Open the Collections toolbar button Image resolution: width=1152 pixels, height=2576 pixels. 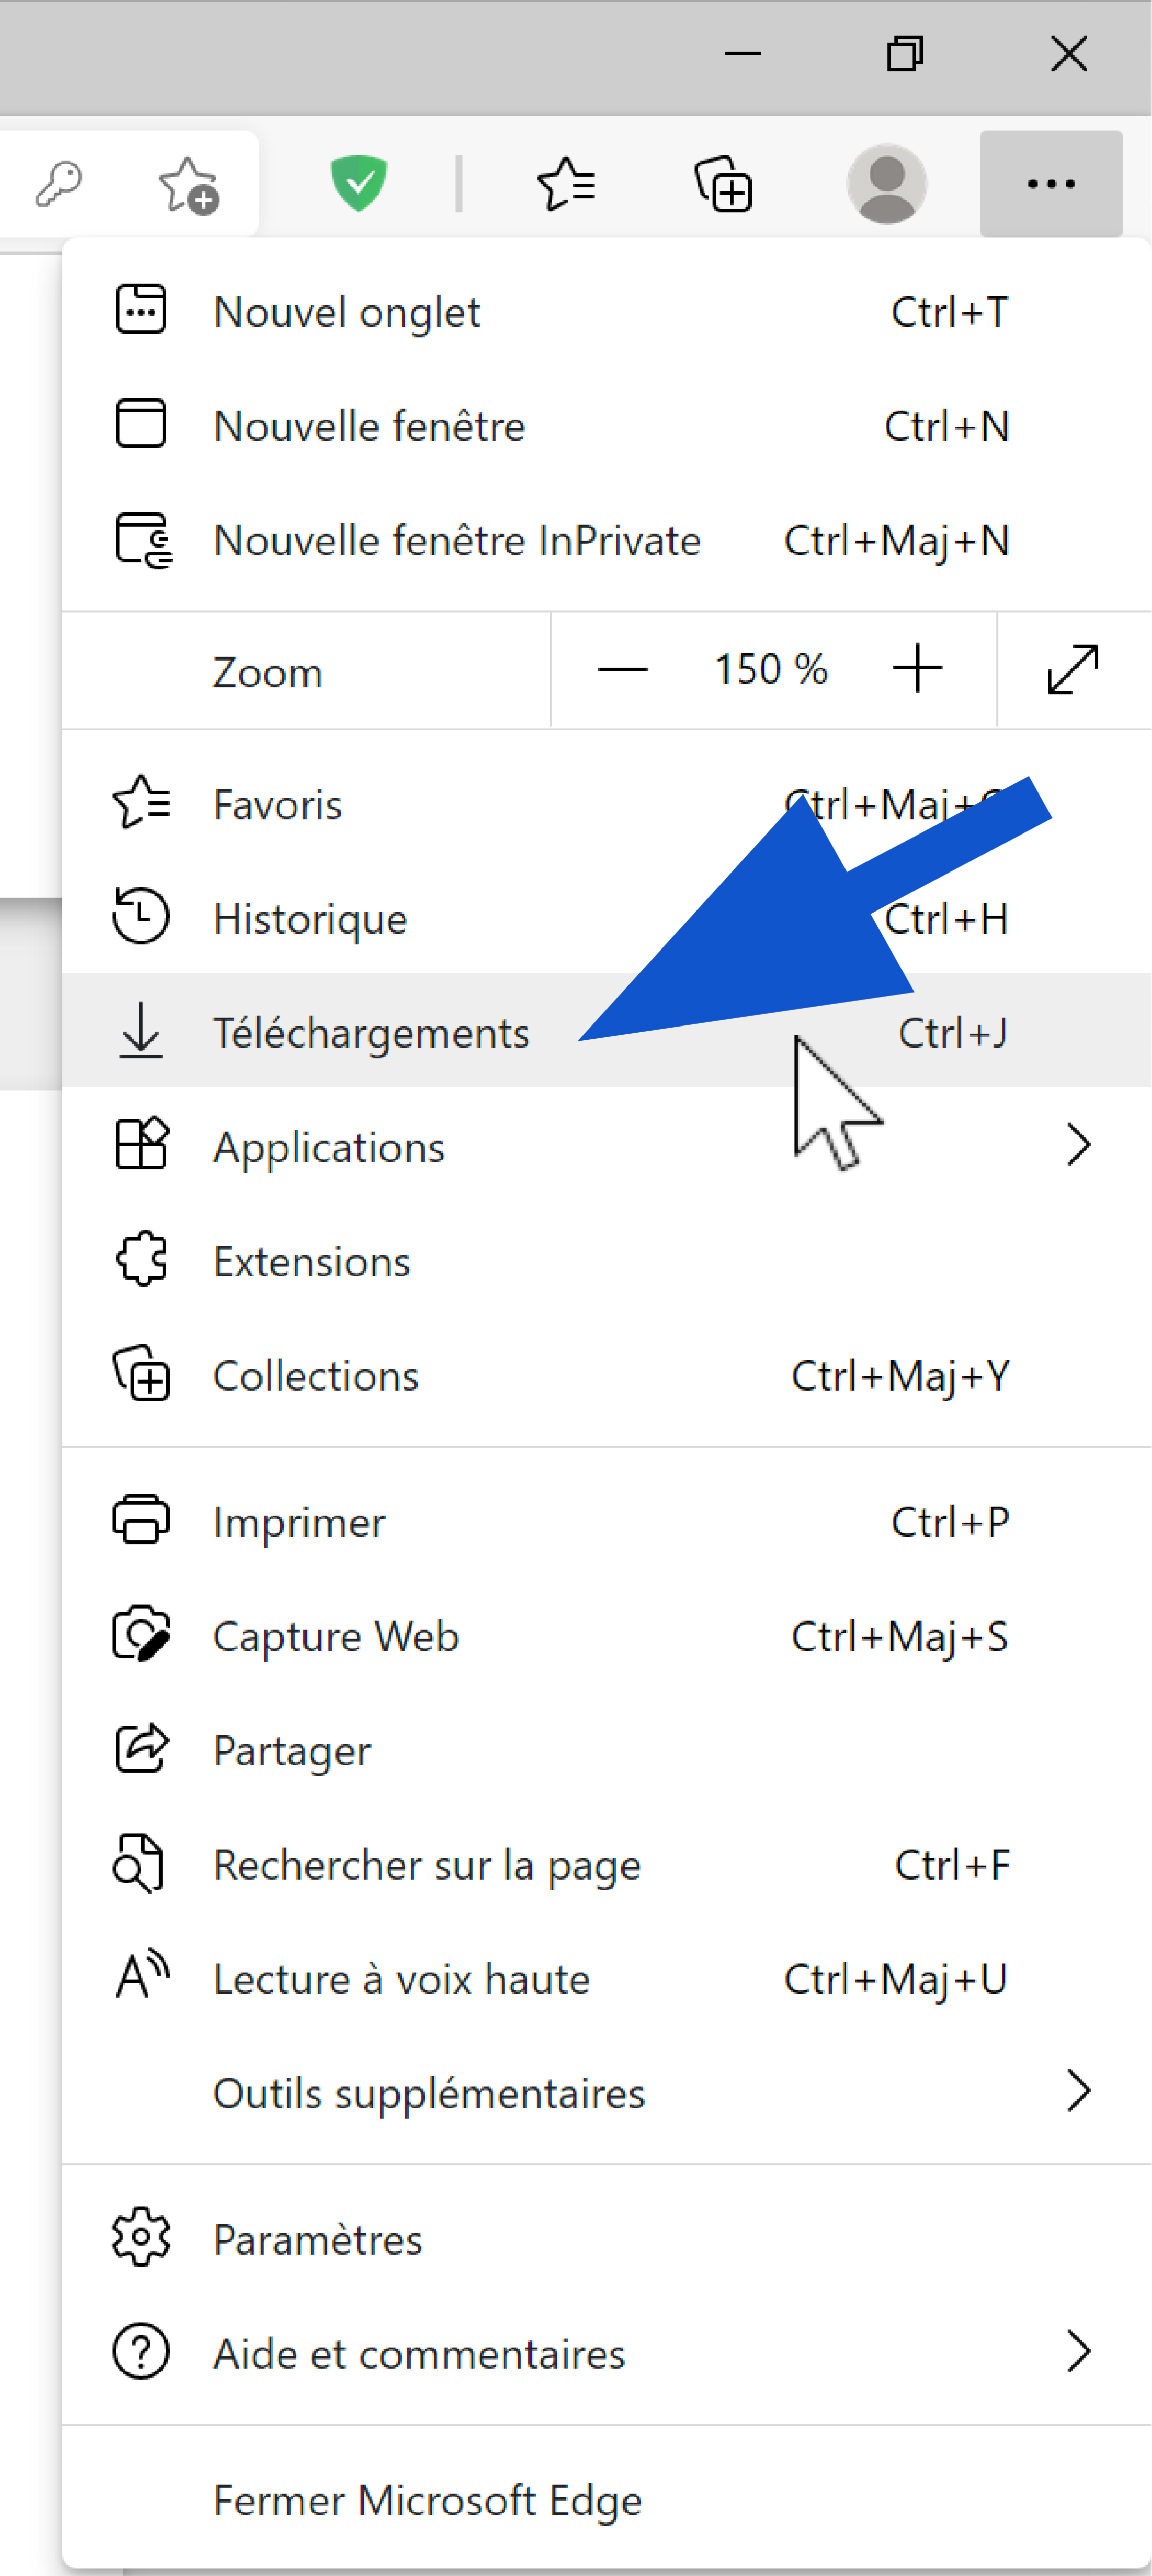point(723,184)
